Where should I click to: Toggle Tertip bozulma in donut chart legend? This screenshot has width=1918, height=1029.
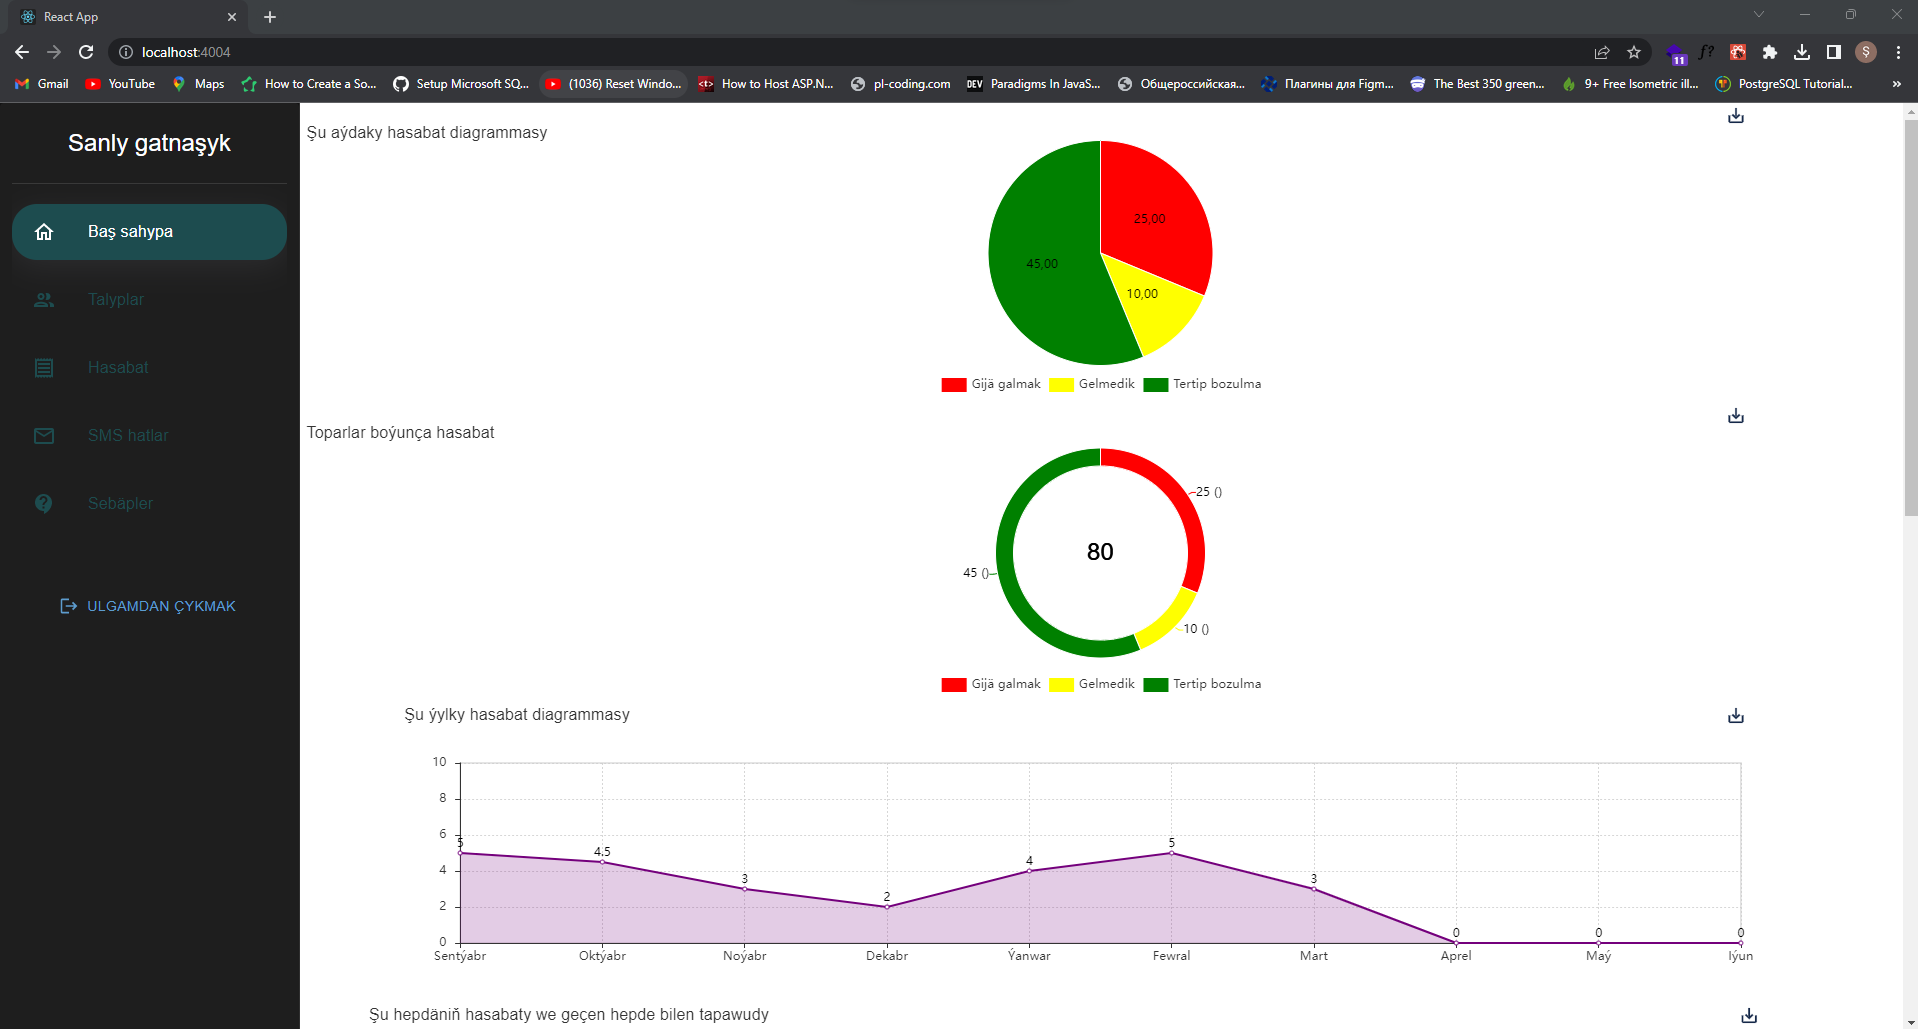point(1202,684)
